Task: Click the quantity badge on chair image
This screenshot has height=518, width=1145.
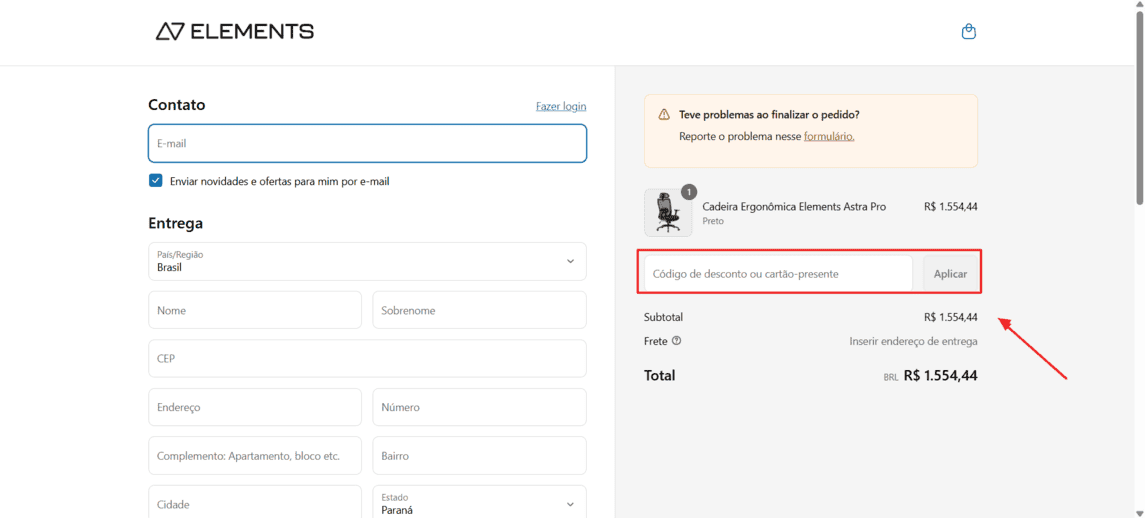Action: 689,191
